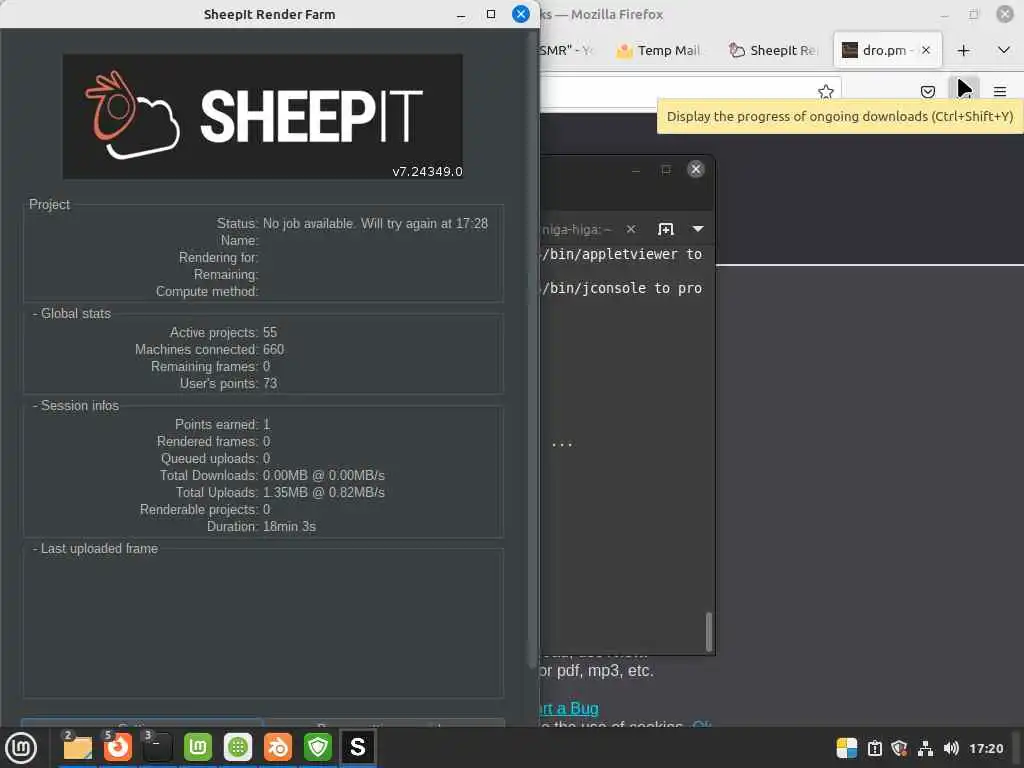Open the terminal from the taskbar
Image resolution: width=1024 pixels, height=768 pixels.
pos(158,747)
